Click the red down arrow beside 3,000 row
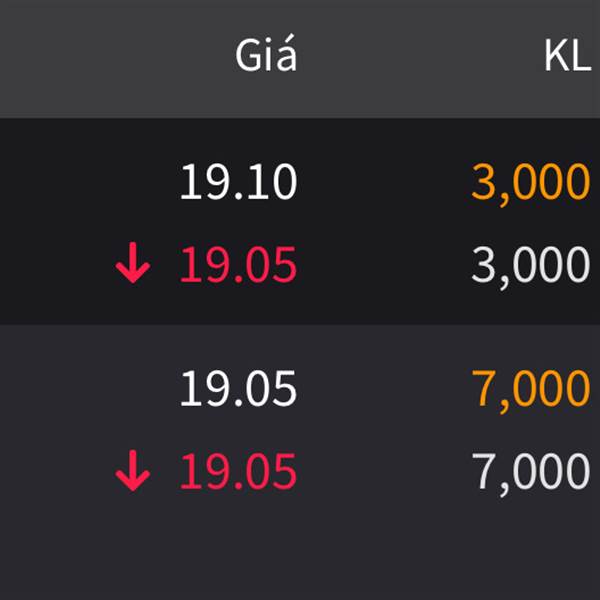The height and width of the screenshot is (600, 600). tap(133, 262)
